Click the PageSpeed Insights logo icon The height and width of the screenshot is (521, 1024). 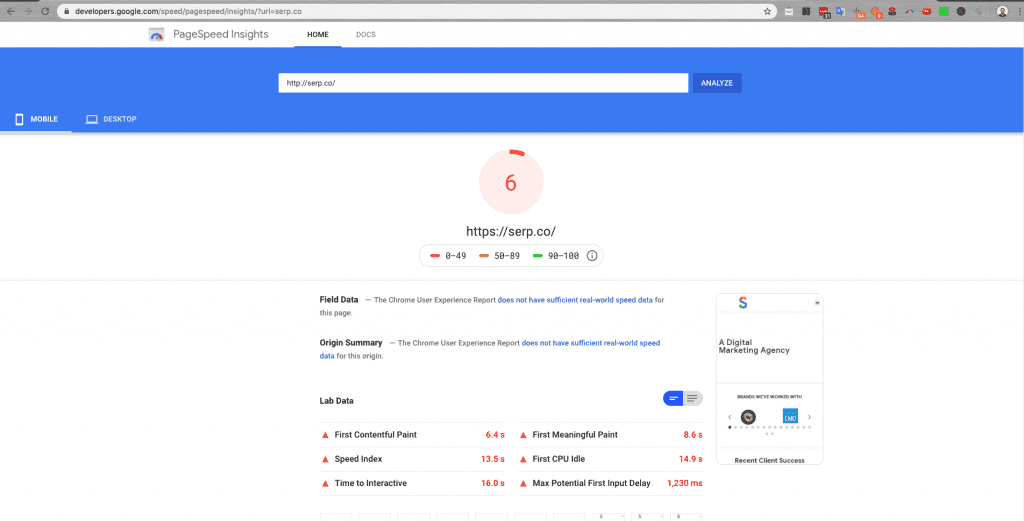click(x=156, y=35)
